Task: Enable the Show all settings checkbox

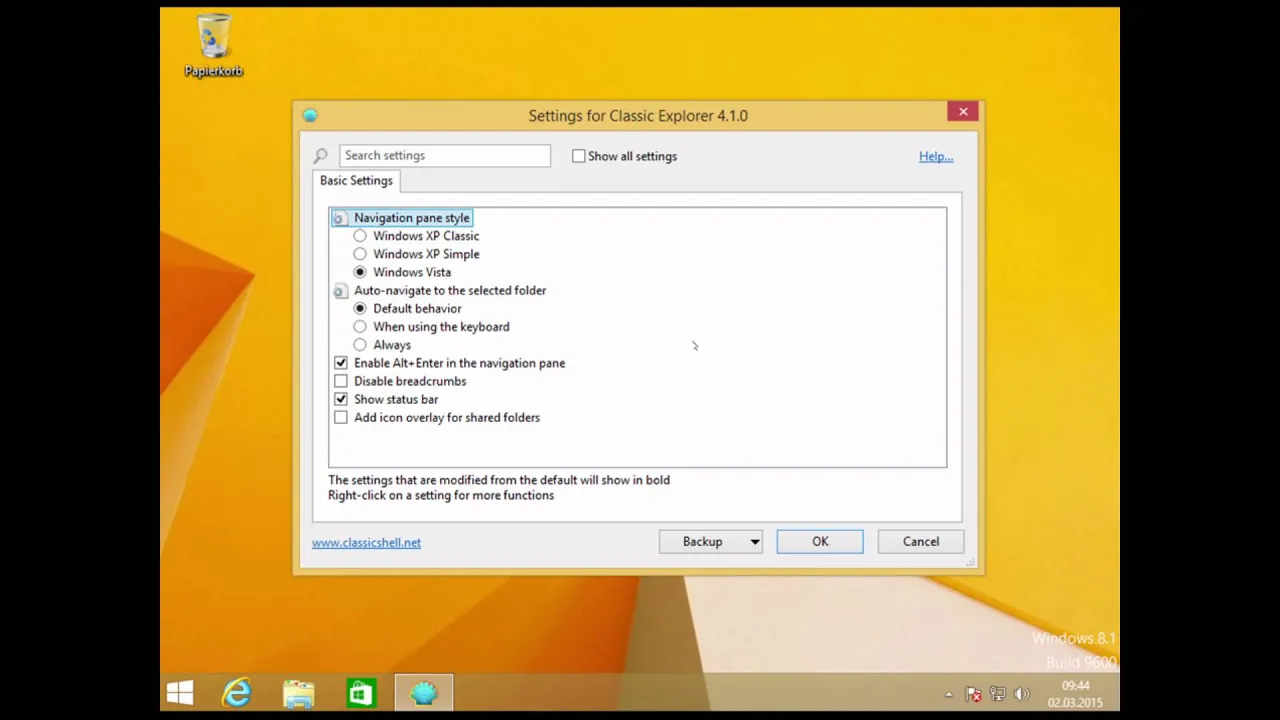Action: tap(579, 156)
